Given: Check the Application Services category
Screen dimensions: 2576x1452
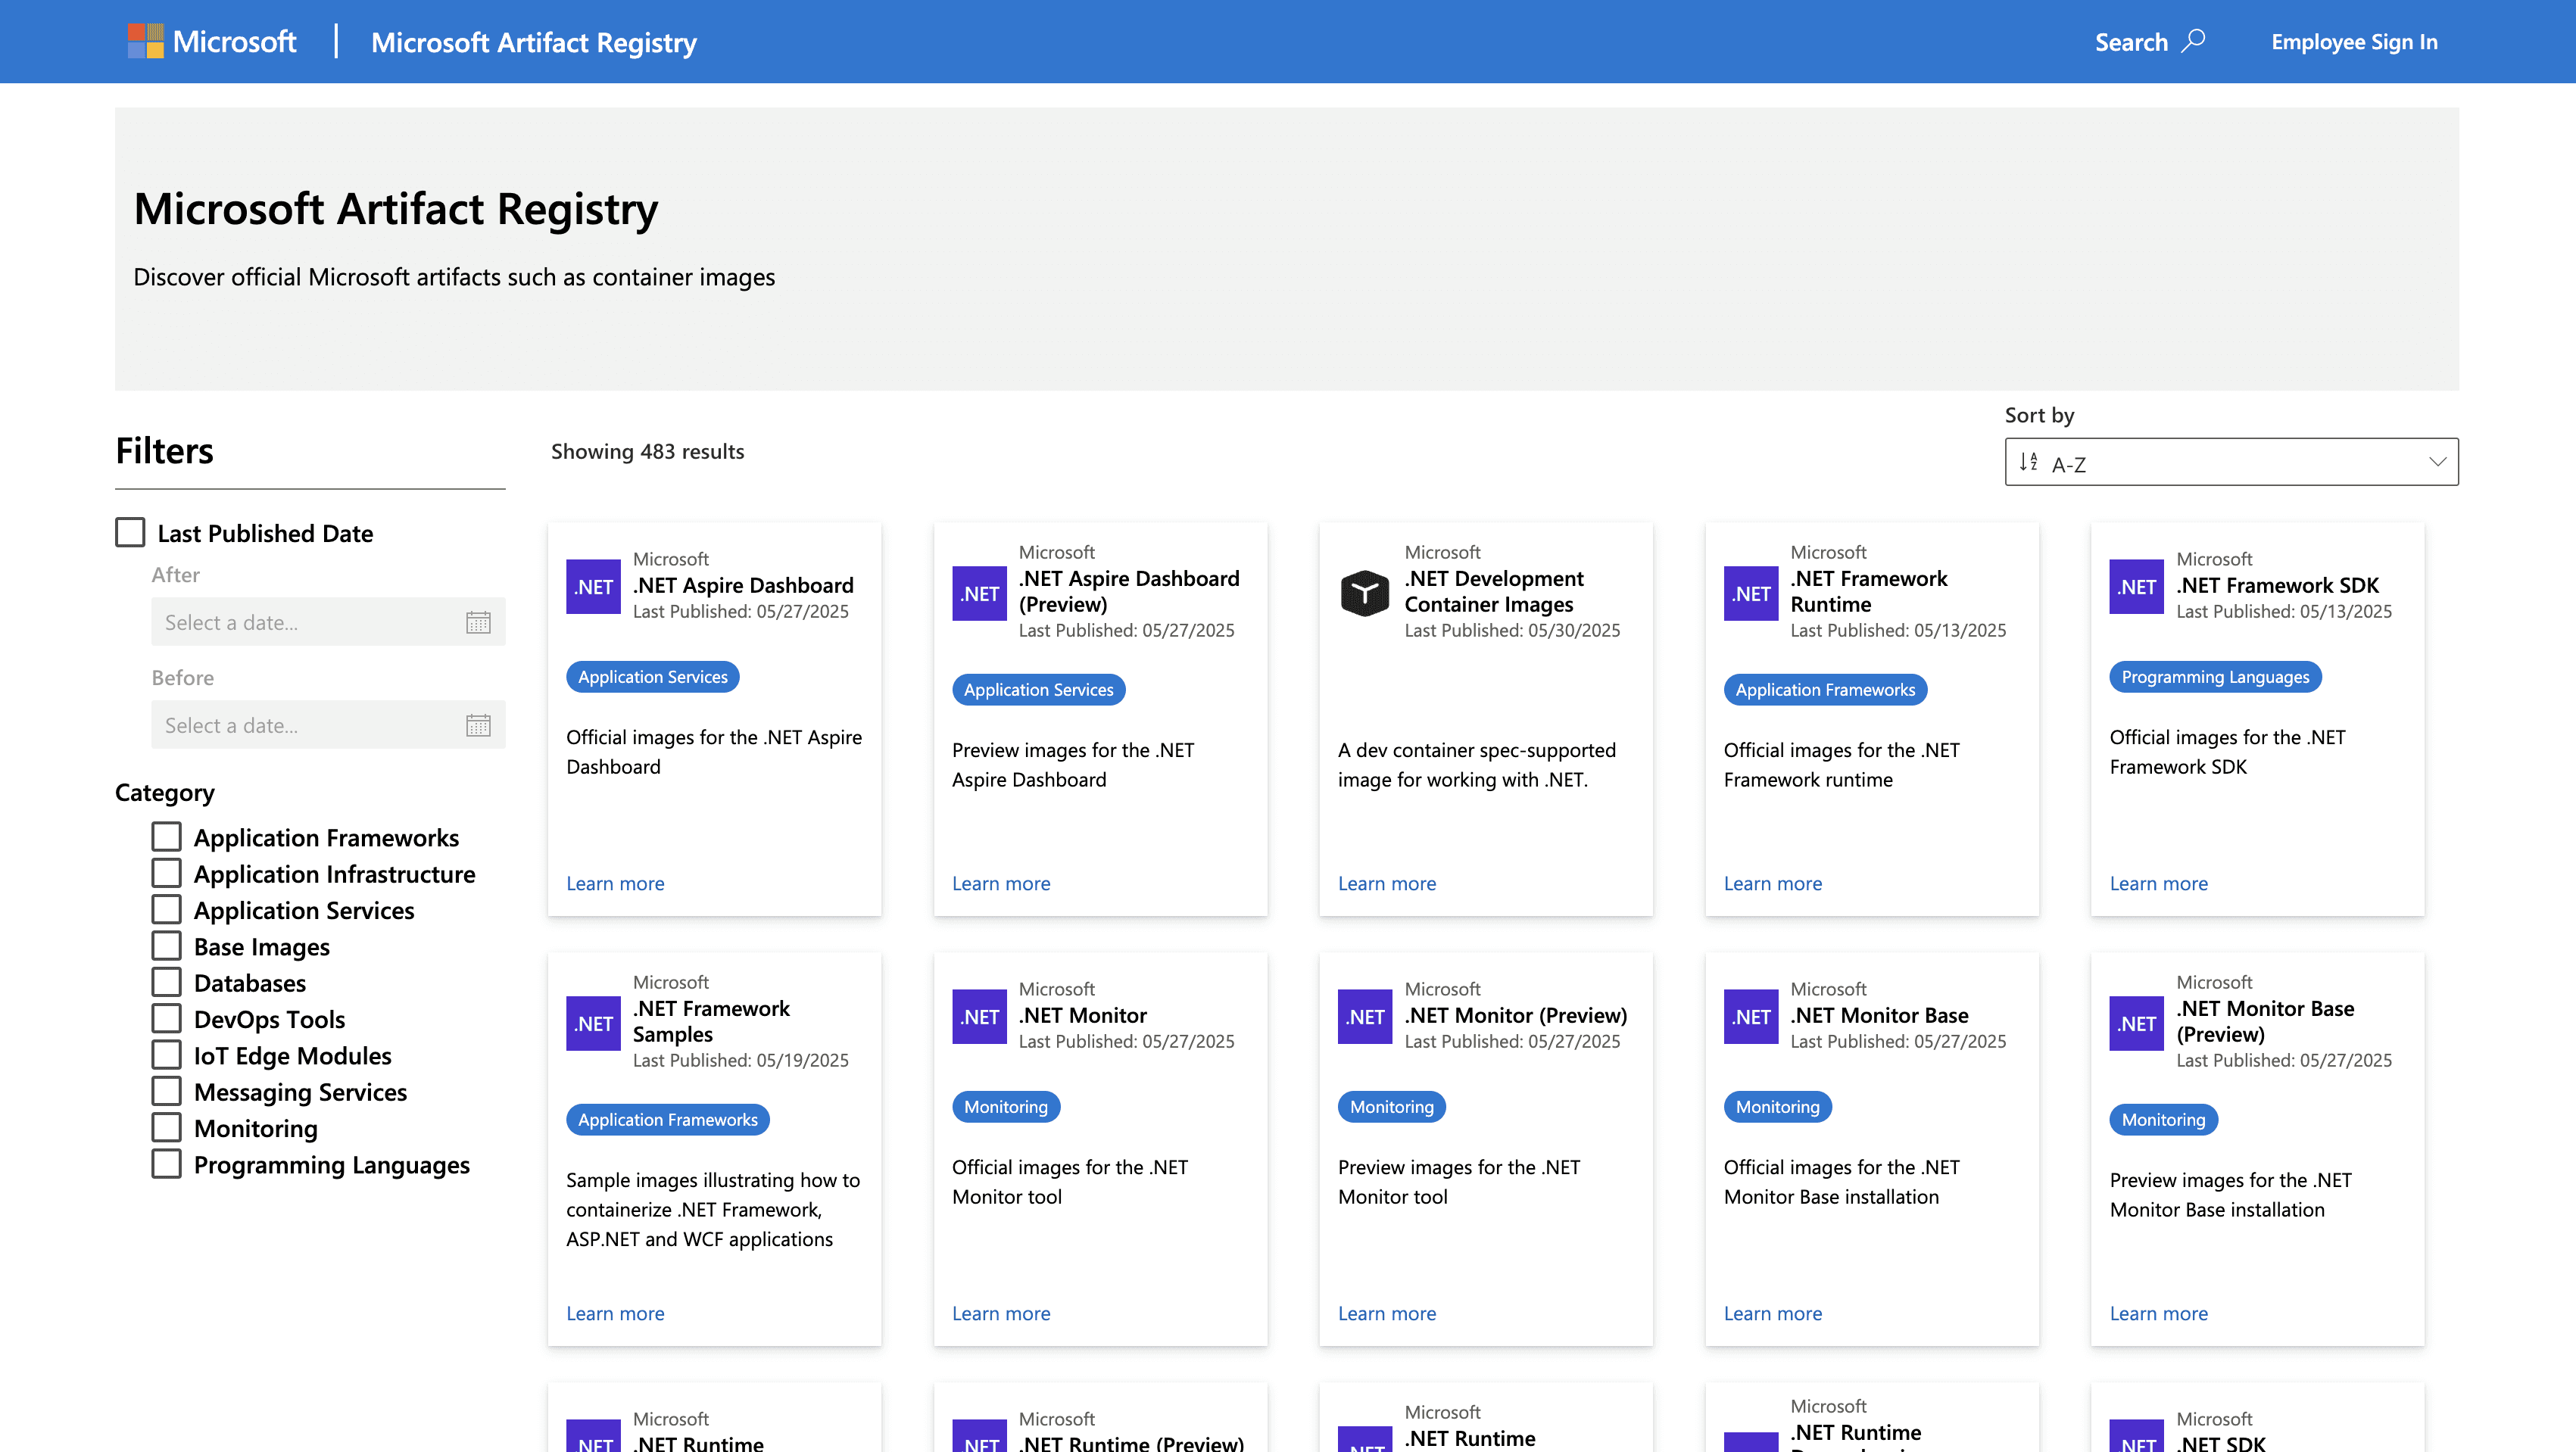Looking at the screenshot, I should [166, 909].
